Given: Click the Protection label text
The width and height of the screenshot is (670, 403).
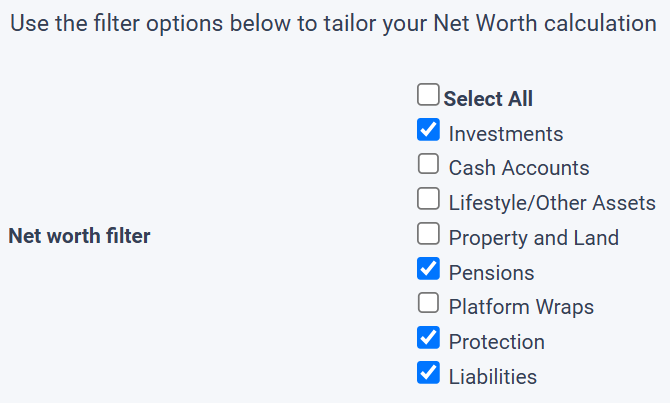Looking at the screenshot, I should point(497,342).
